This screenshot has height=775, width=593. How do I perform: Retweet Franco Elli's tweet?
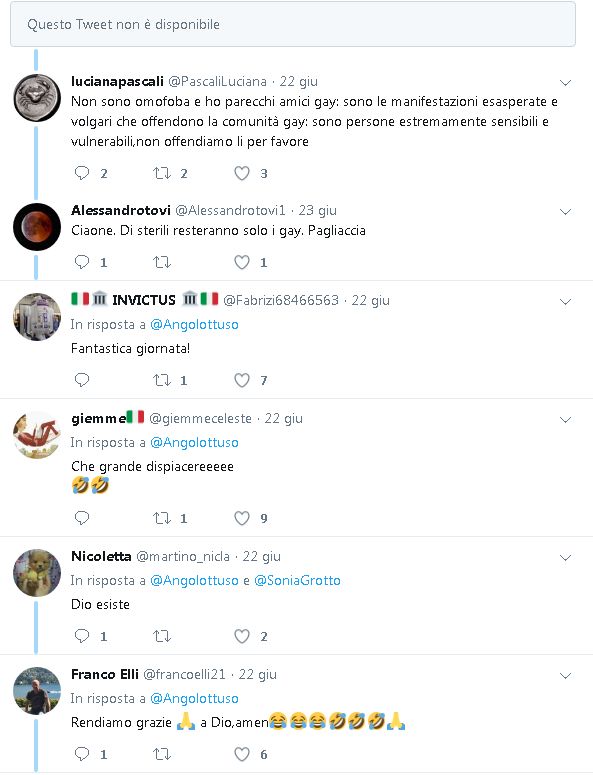(162, 754)
